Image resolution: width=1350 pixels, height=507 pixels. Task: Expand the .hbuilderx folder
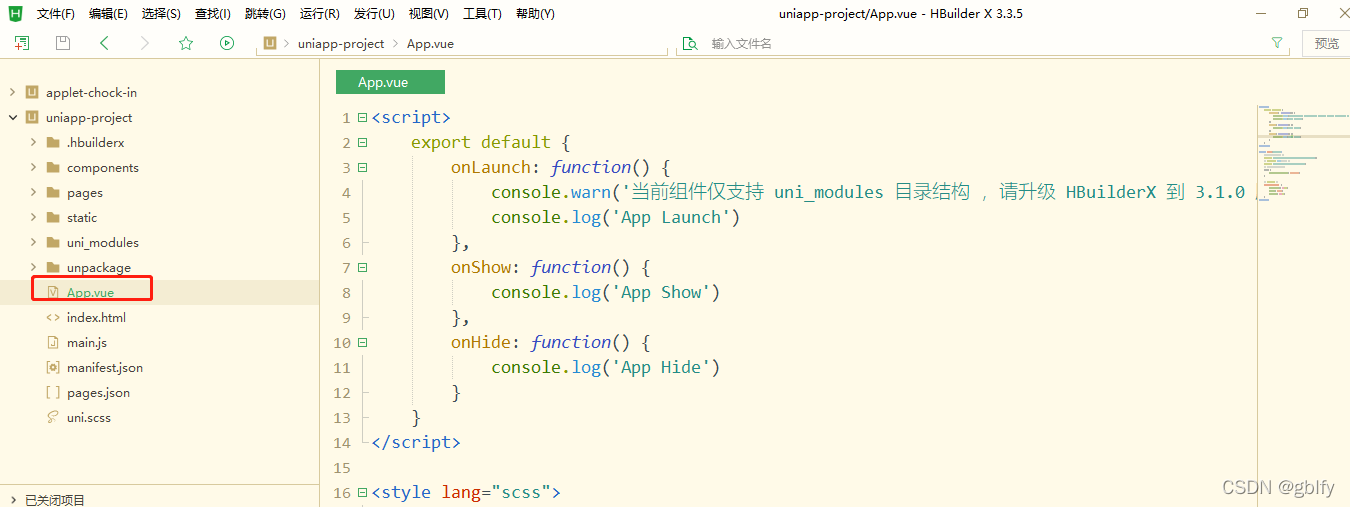[33, 142]
